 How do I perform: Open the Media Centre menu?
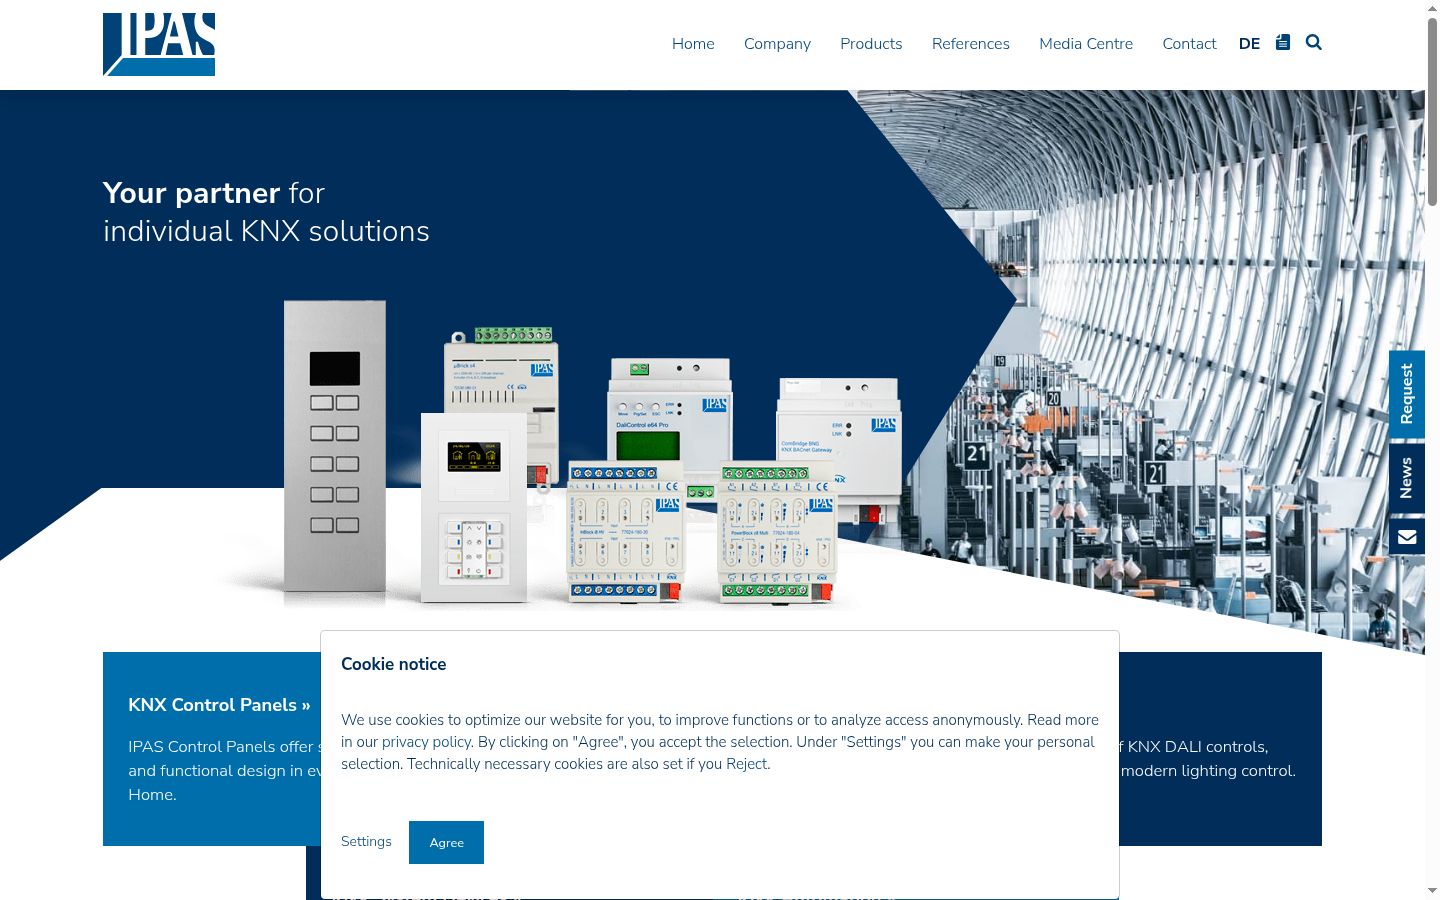tap(1086, 44)
